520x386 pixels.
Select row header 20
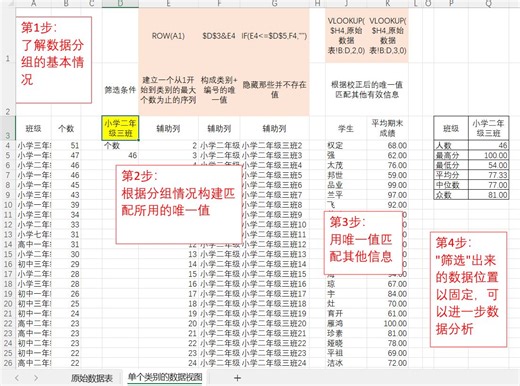tap(8, 304)
